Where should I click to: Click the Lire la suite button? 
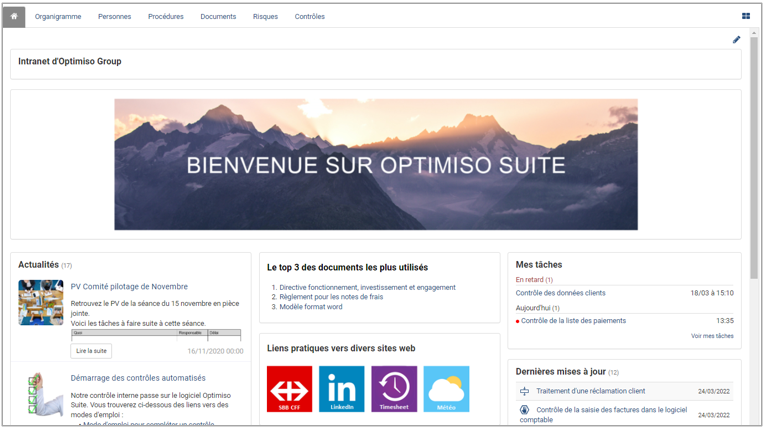point(91,351)
